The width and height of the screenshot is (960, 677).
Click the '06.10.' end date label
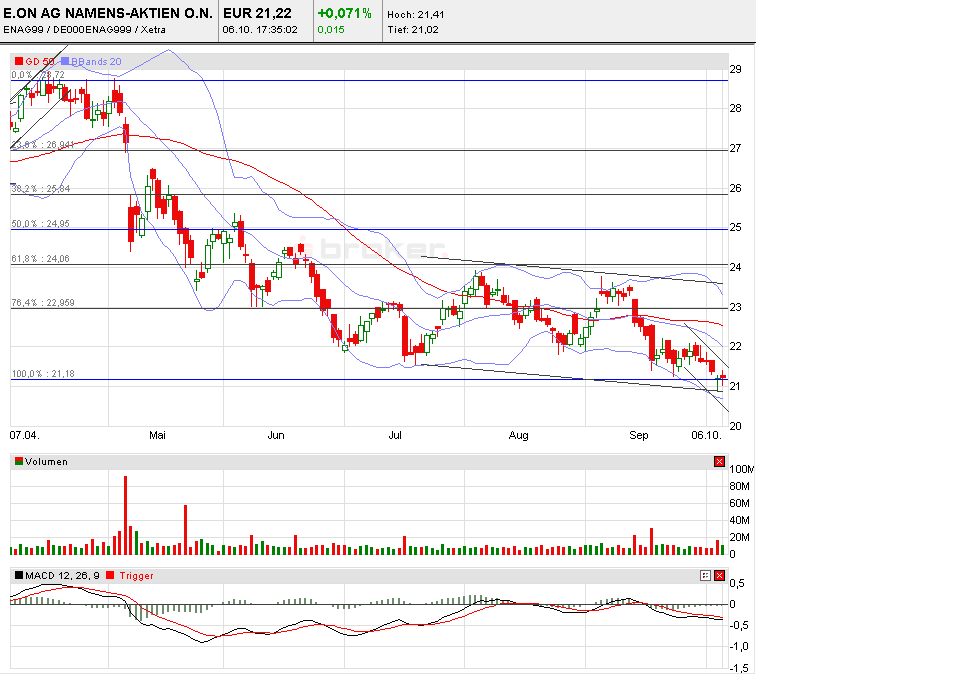tap(707, 435)
